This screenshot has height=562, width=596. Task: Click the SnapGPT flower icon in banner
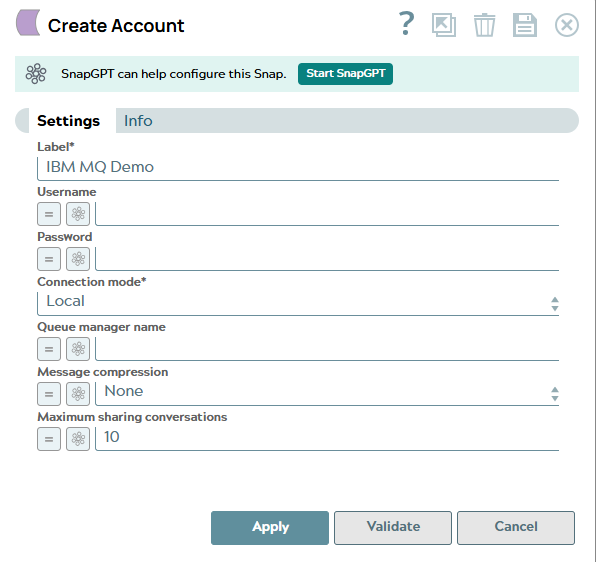point(36,73)
